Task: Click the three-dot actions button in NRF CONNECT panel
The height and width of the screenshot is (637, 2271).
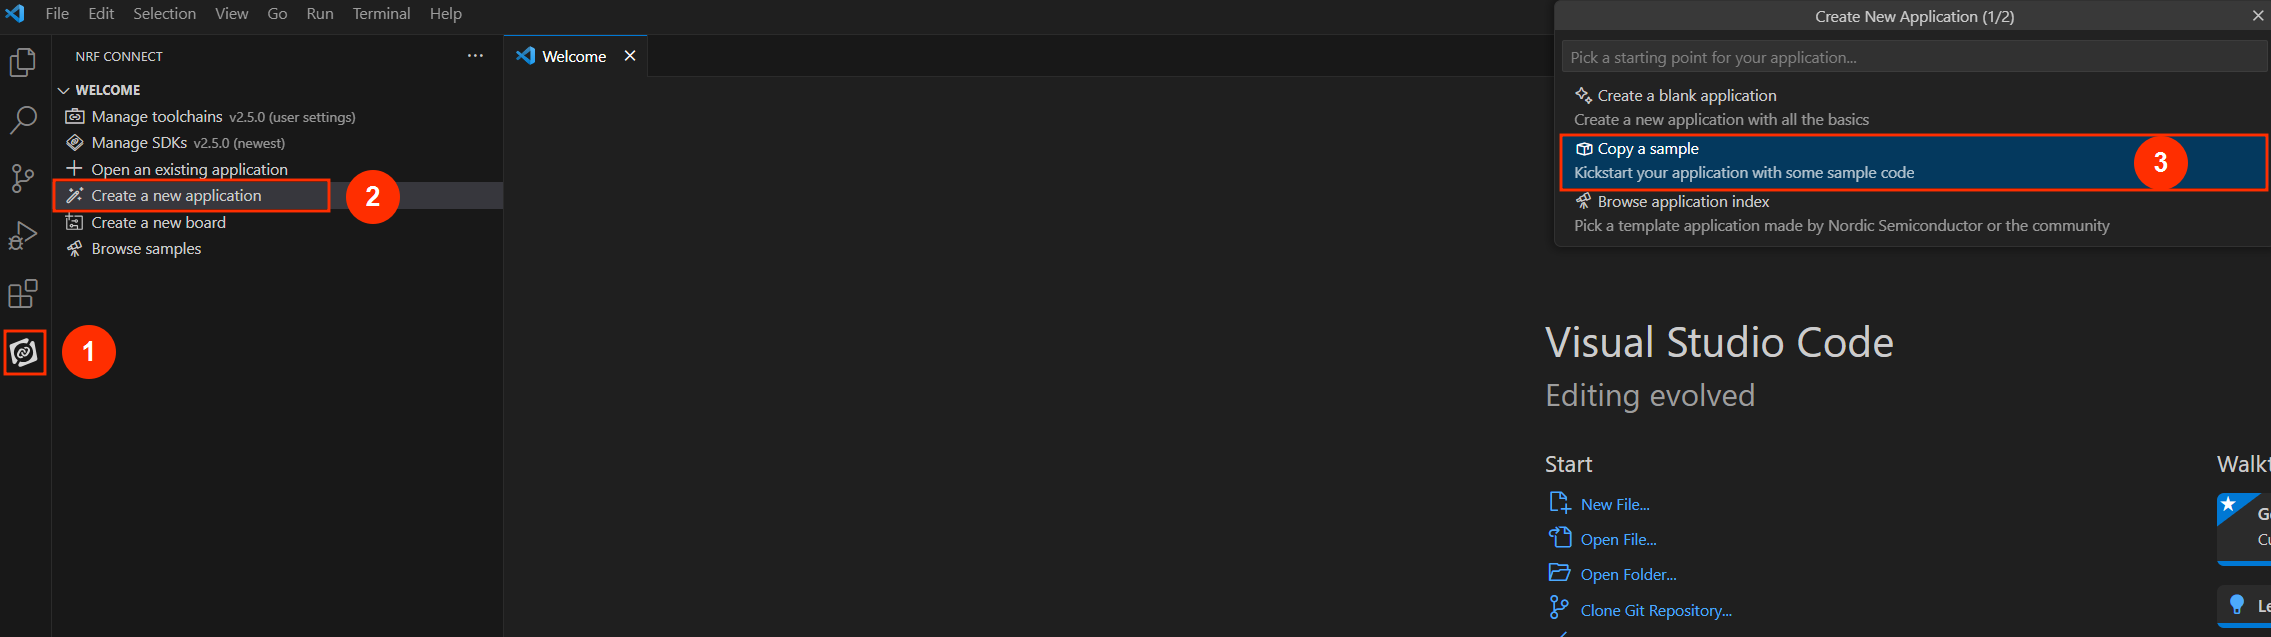Action: (x=475, y=56)
